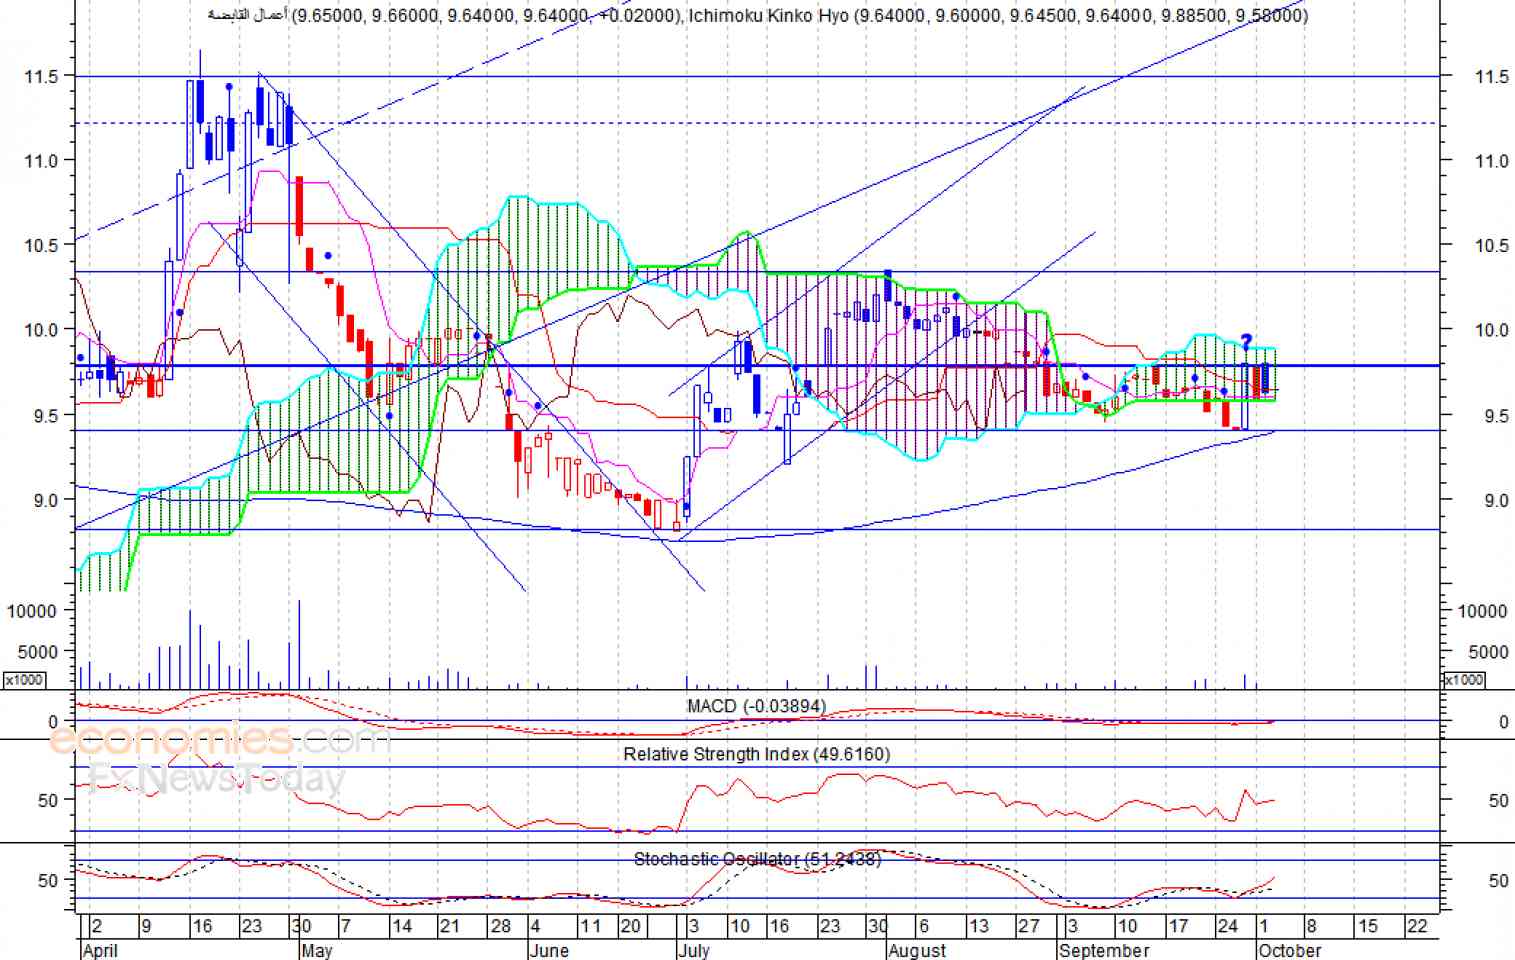Viewport: 1515px width, 960px height.
Task: Click date label 27 in August
Action: pyautogui.click(x=1029, y=926)
